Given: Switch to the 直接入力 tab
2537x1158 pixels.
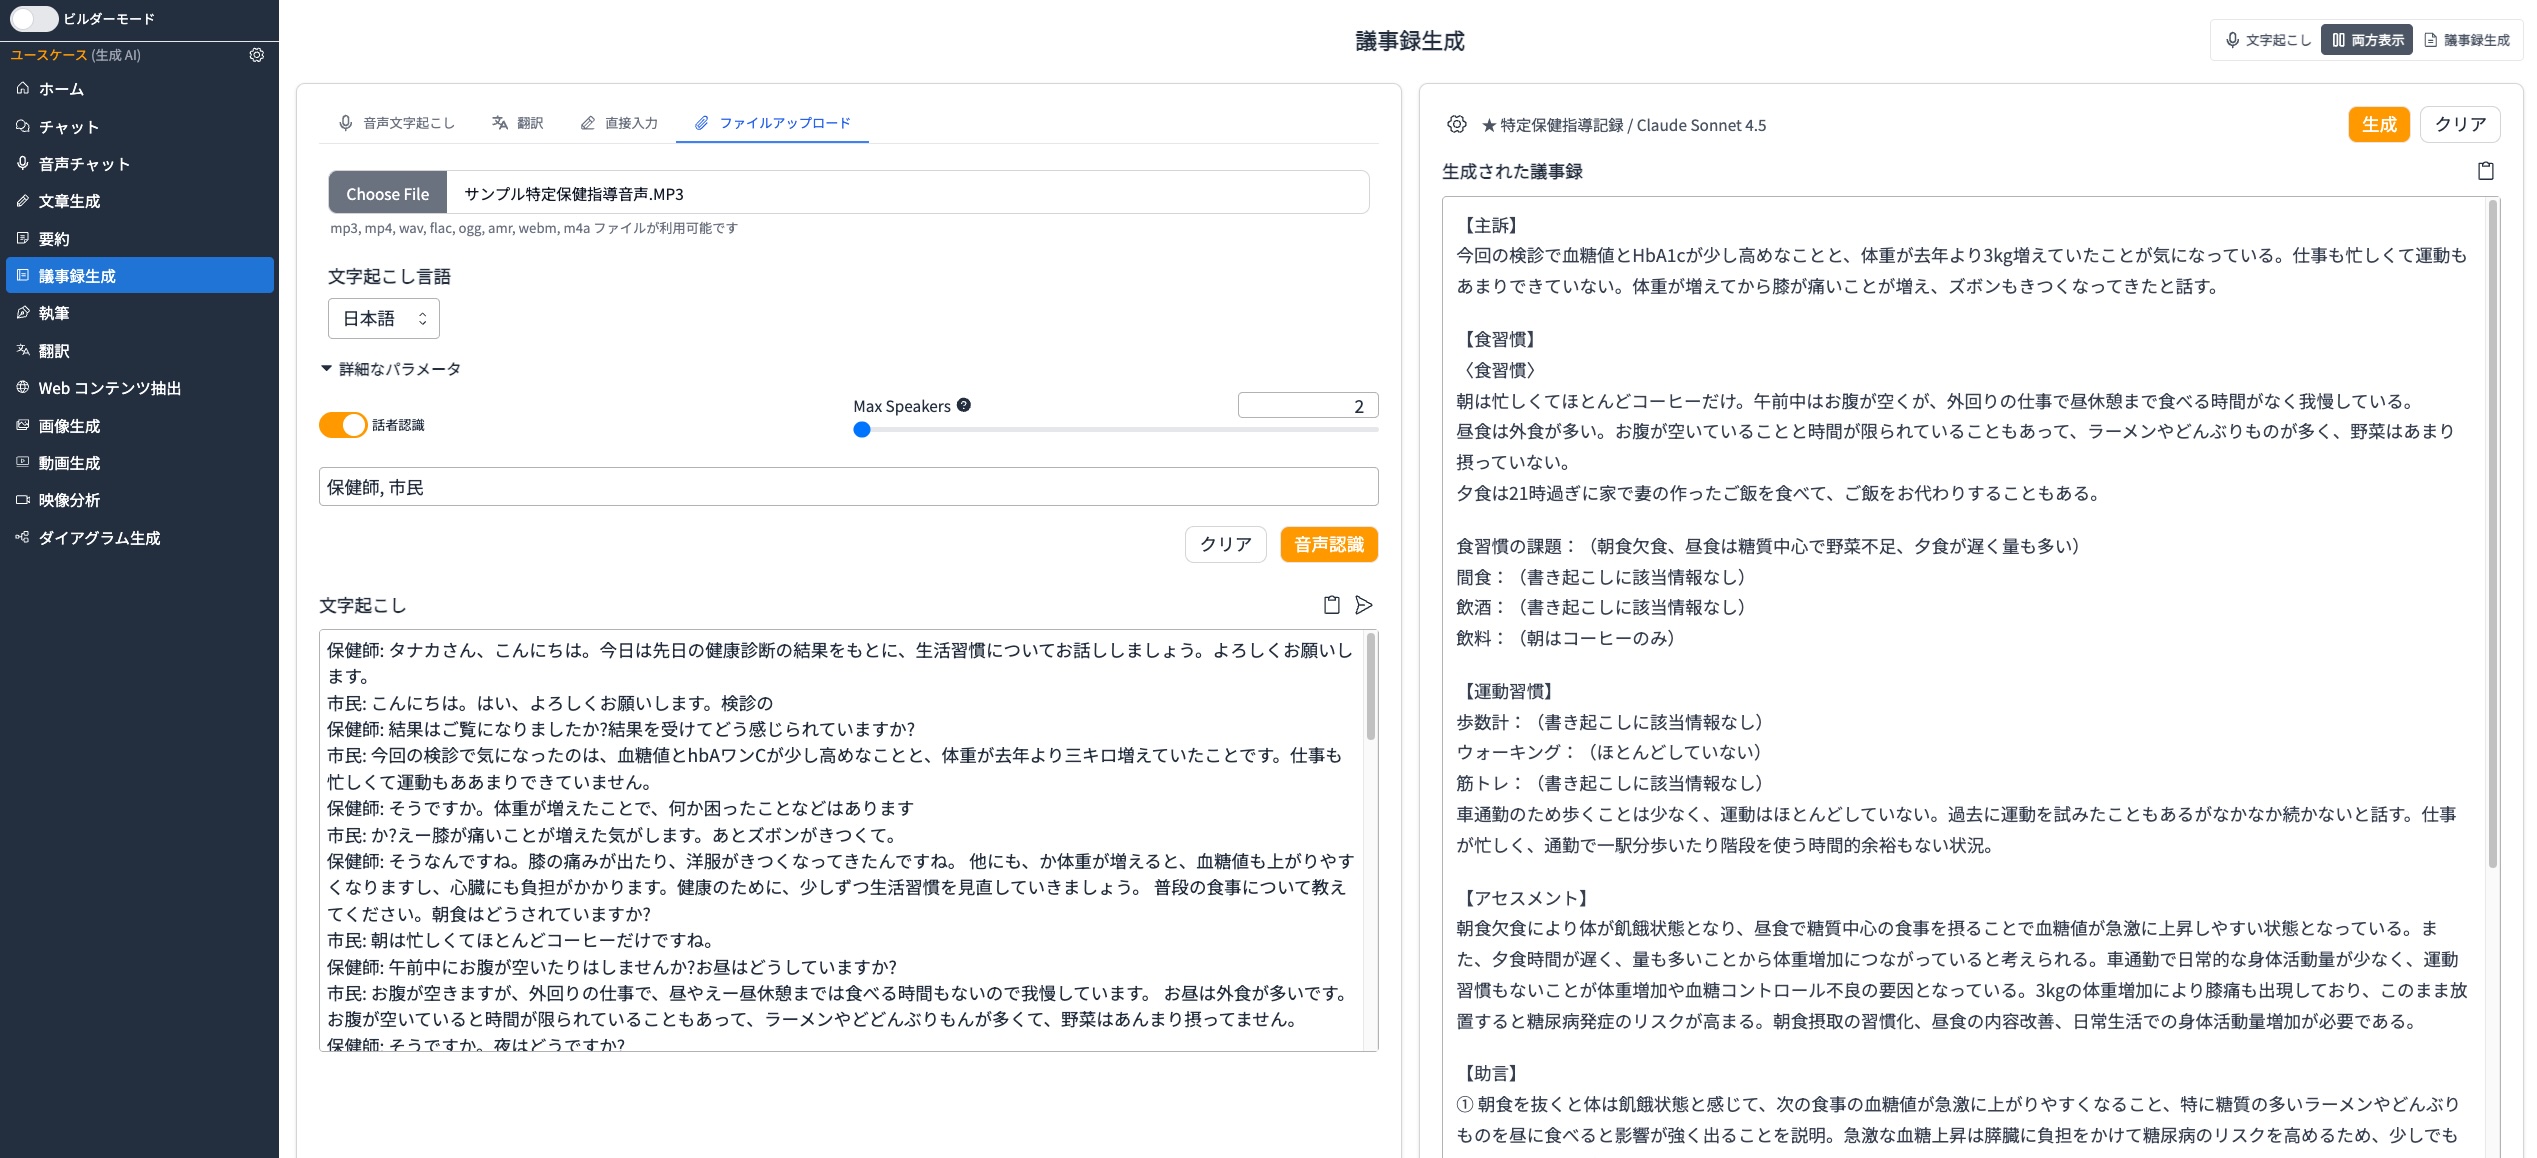Looking at the screenshot, I should [619, 123].
